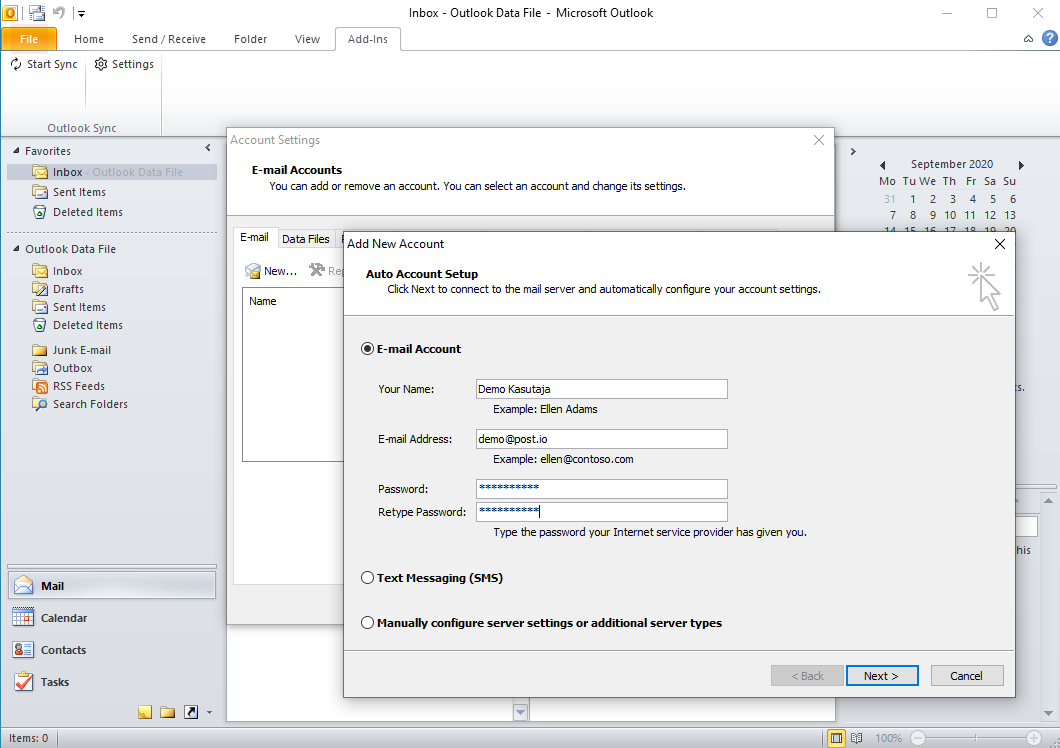This screenshot has width=1060, height=748.
Task: Select September 5 in calendar
Action: coord(992,199)
